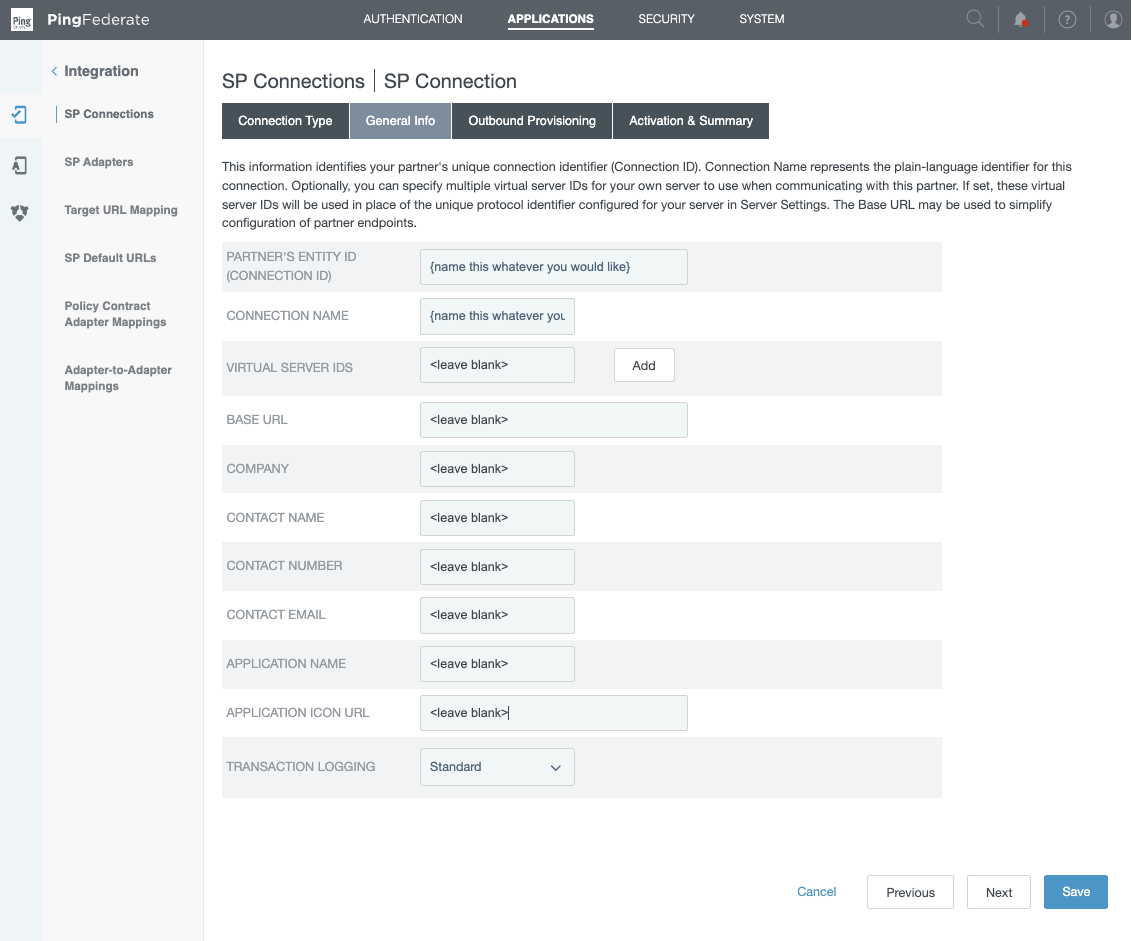Add a Virtual Server ID
The height and width of the screenshot is (941, 1132).
pos(643,365)
